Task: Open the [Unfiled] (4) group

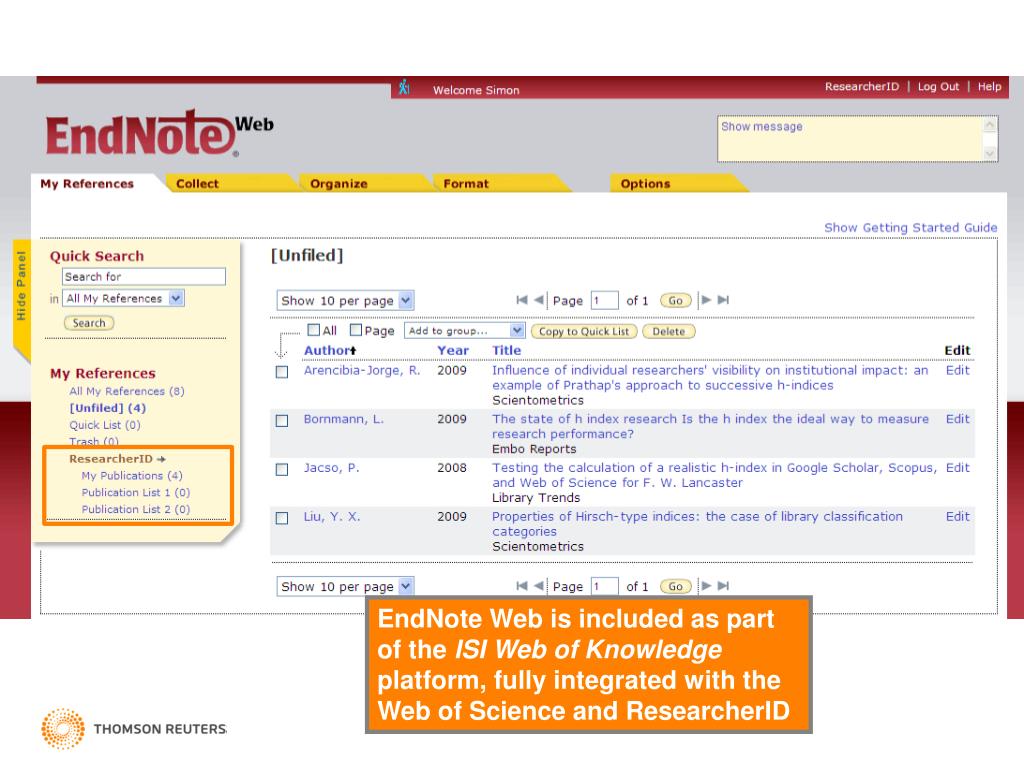Action: tap(108, 408)
